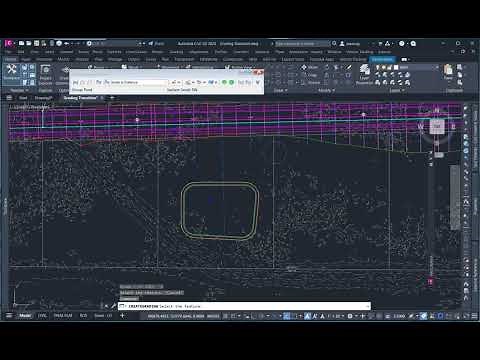This screenshot has height=360, width=480.
Task: Click the plus to add new drawing tab
Action: [x=112, y=98]
